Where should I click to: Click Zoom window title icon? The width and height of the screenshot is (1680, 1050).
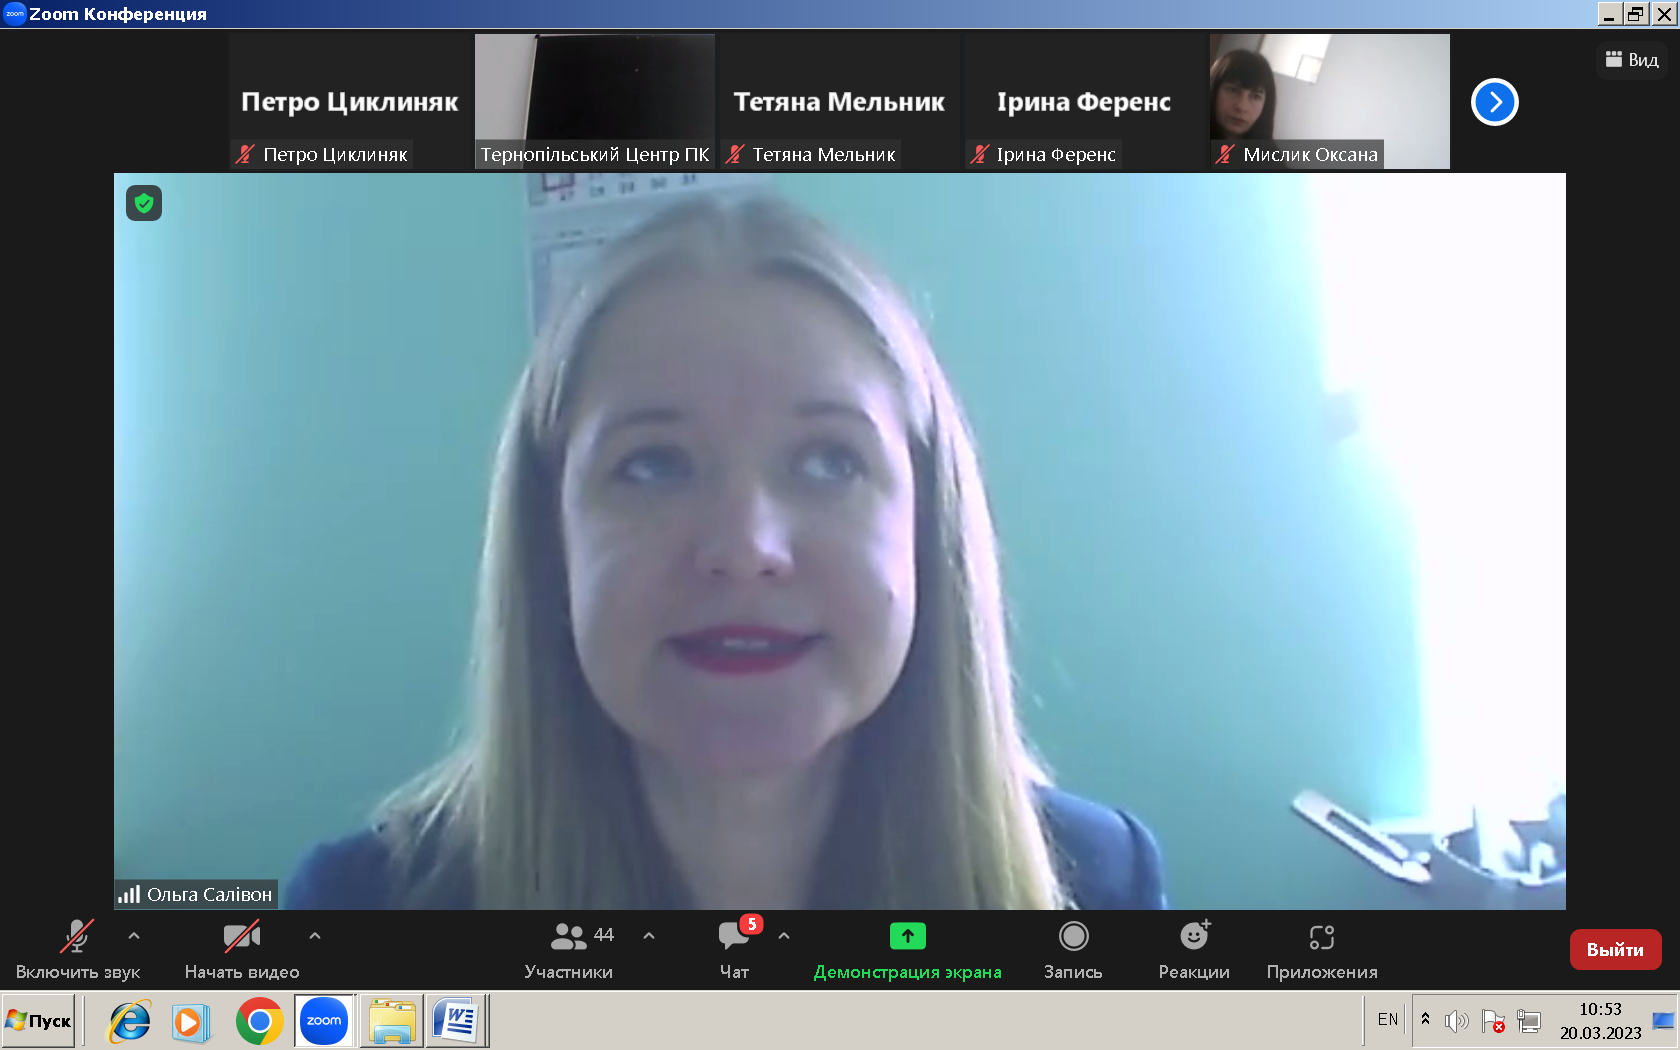click(14, 14)
